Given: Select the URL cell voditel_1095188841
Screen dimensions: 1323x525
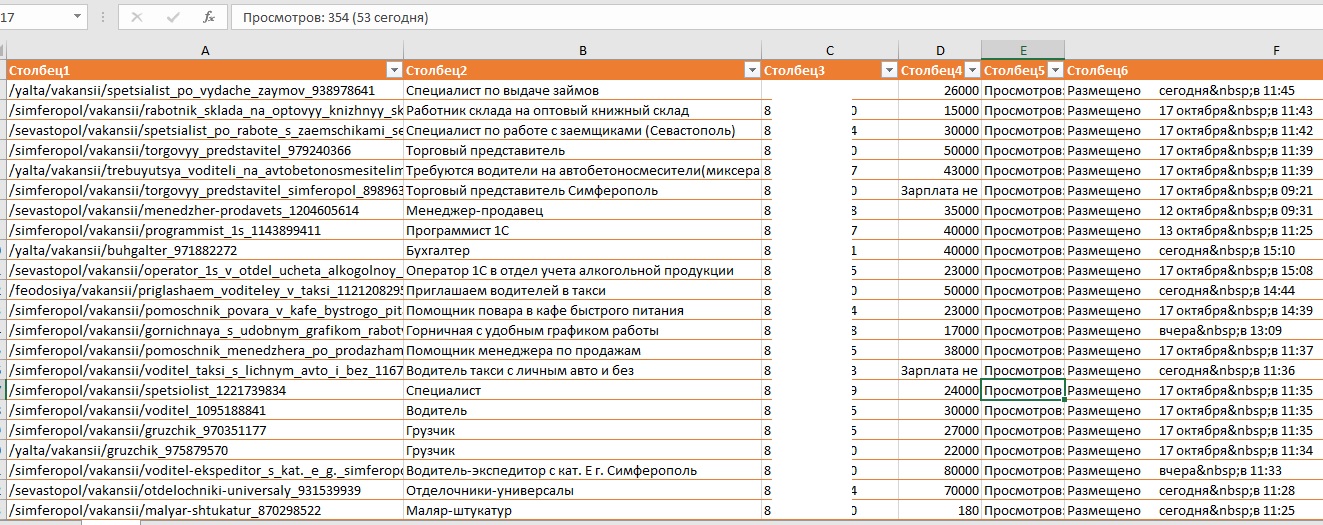Looking at the screenshot, I should 205,410.
